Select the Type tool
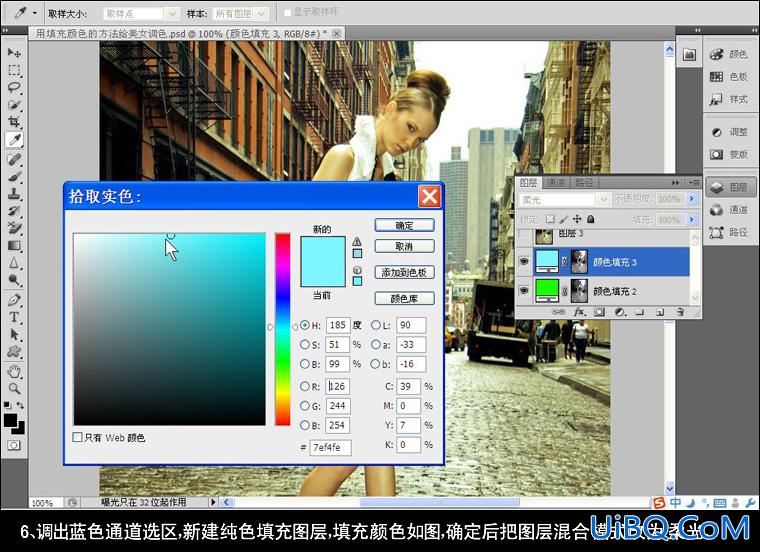Screen dimensions: 760x552 pyautogui.click(x=14, y=317)
